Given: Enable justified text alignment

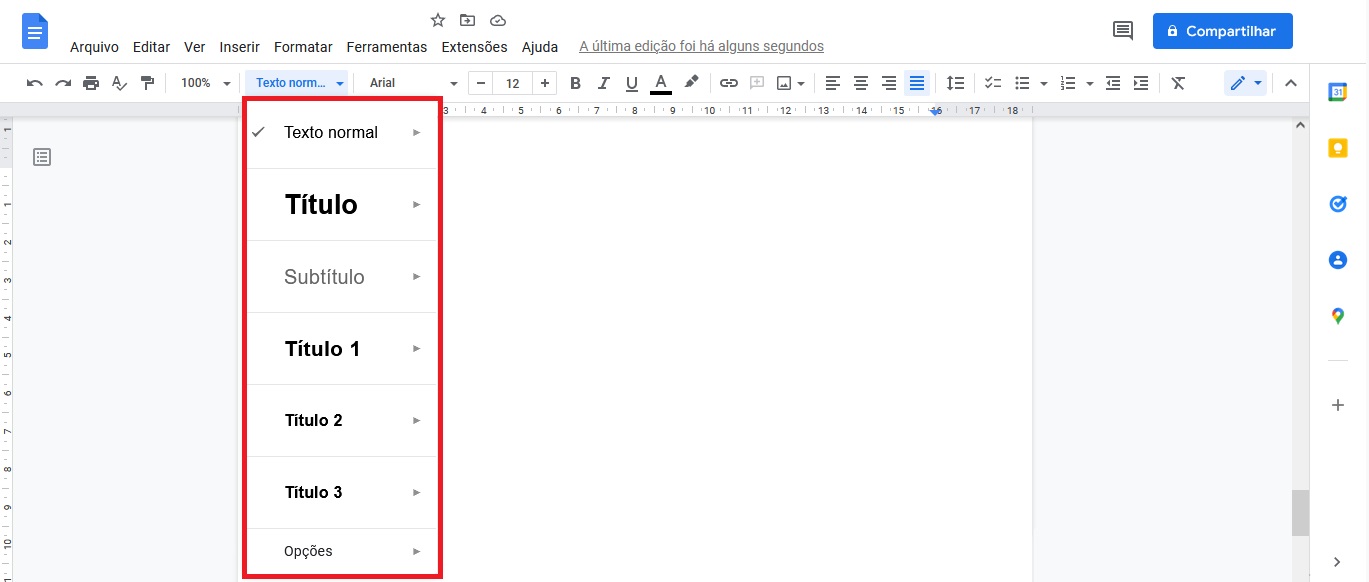Looking at the screenshot, I should pyautogui.click(x=917, y=83).
